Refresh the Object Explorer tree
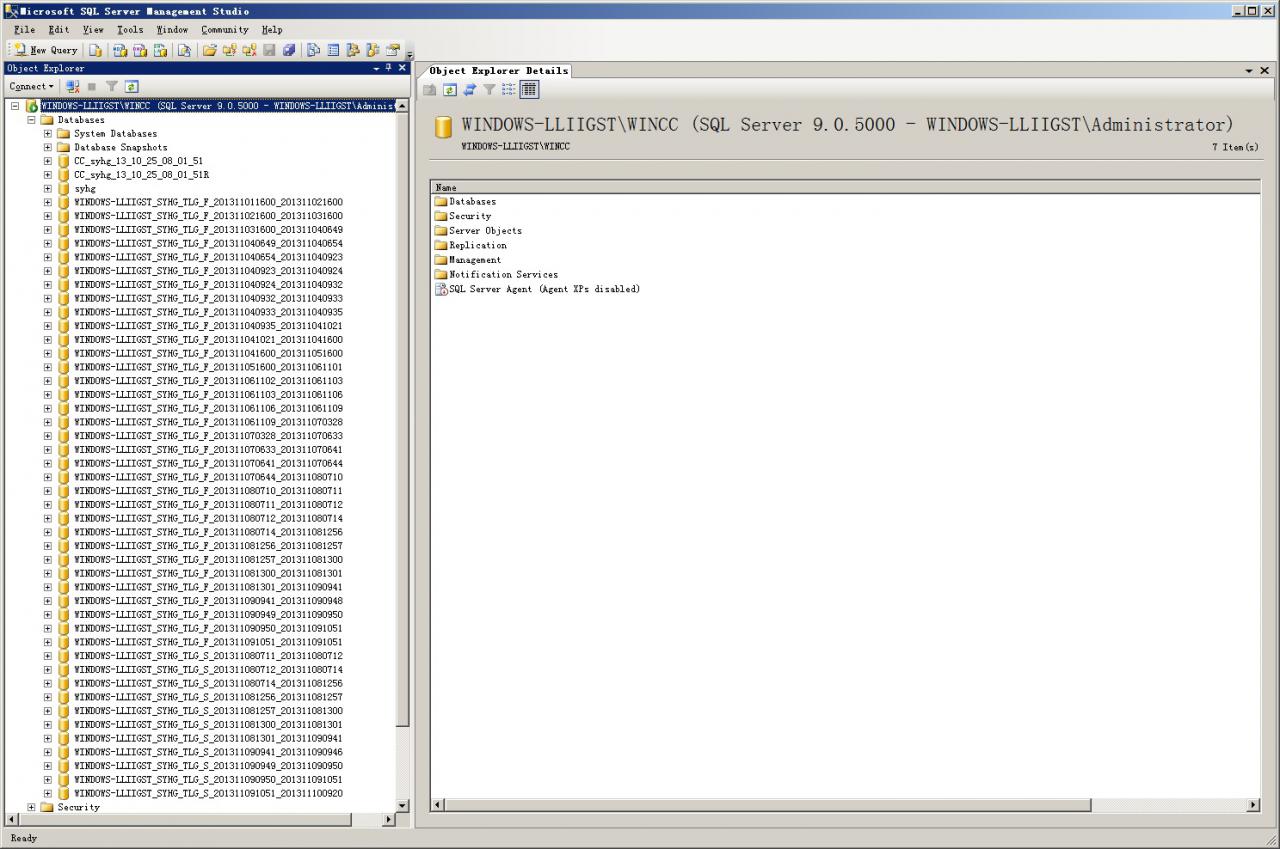The width and height of the screenshot is (1280, 849). [x=131, y=87]
